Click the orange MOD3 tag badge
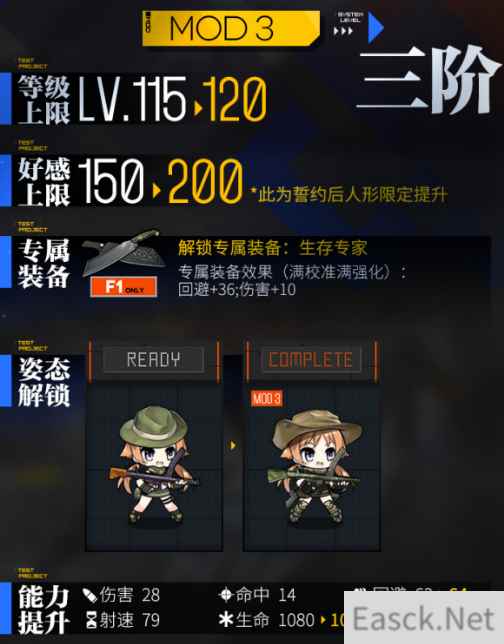Image resolution: width=504 pixels, height=644 pixels. coord(267,398)
